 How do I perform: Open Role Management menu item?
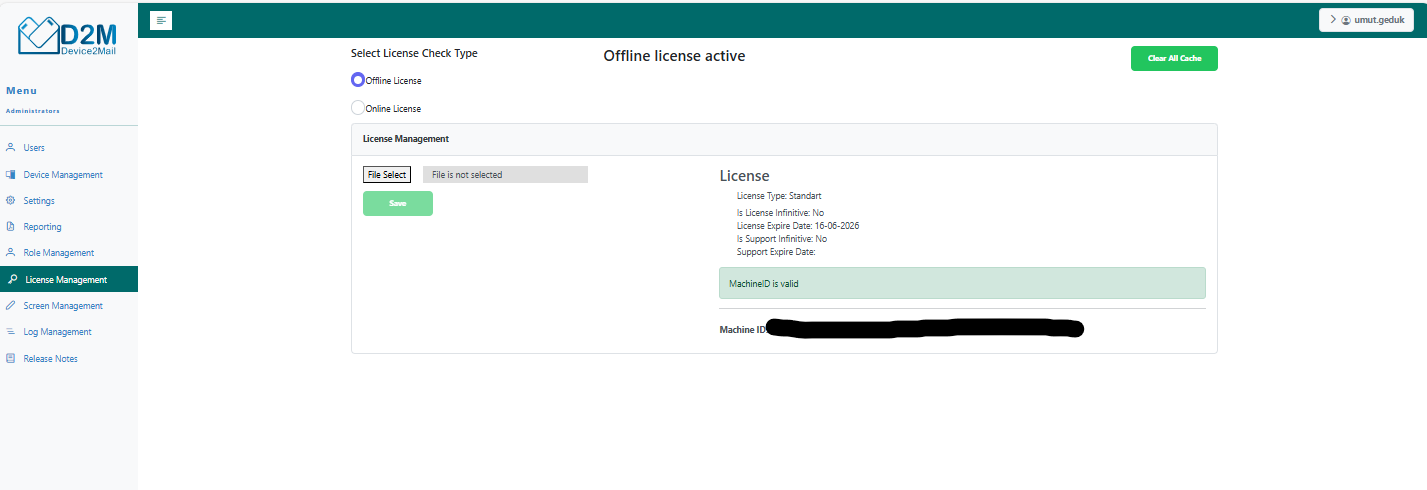58,253
